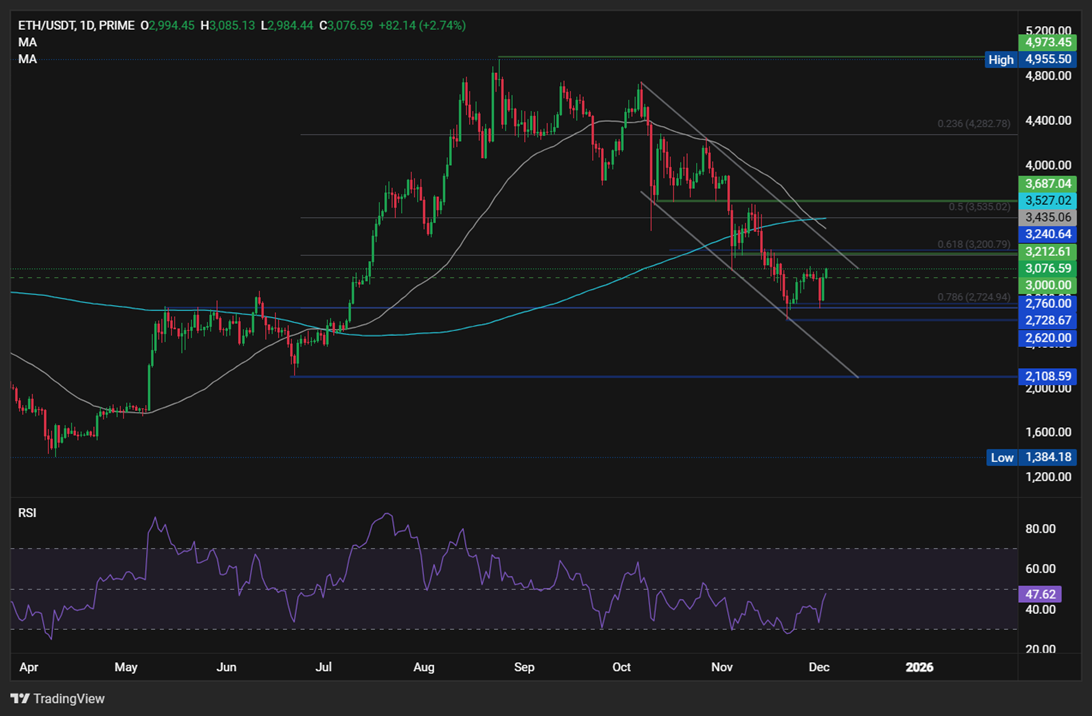Select the RSI pane title
The height and width of the screenshot is (716, 1092).
click(25, 512)
